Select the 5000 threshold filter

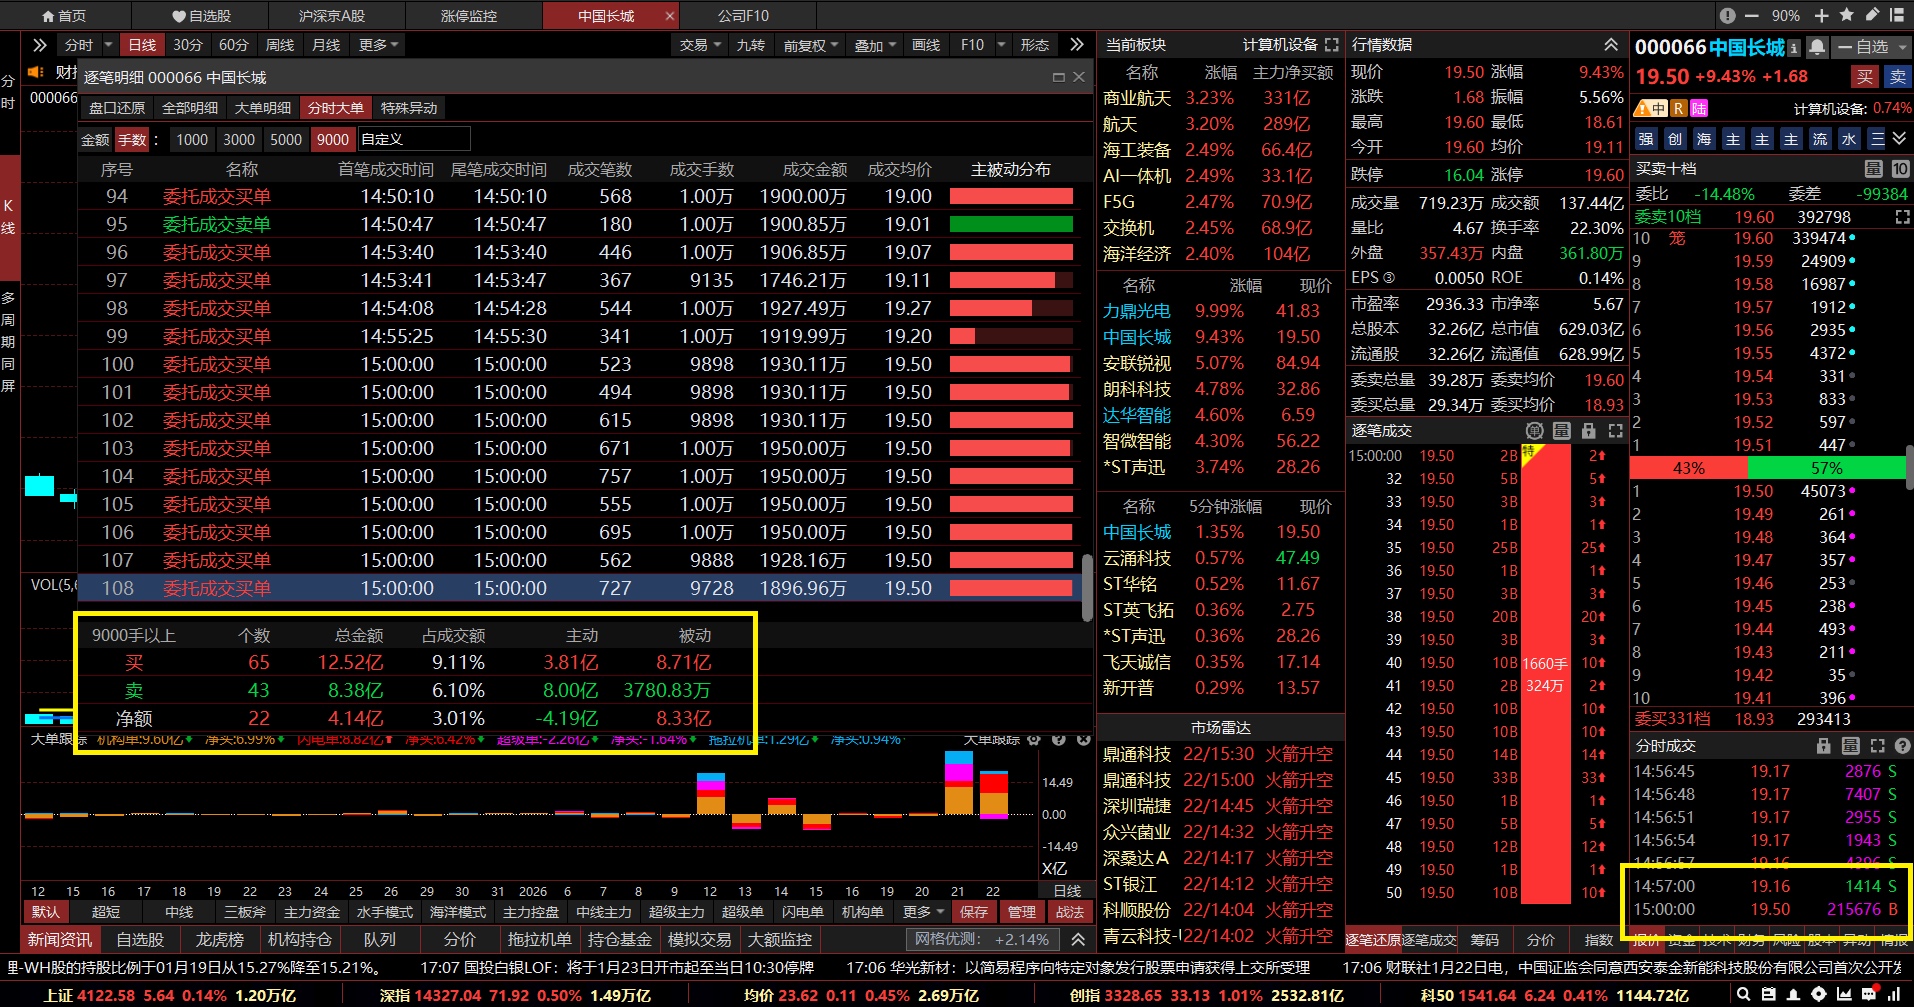[286, 140]
